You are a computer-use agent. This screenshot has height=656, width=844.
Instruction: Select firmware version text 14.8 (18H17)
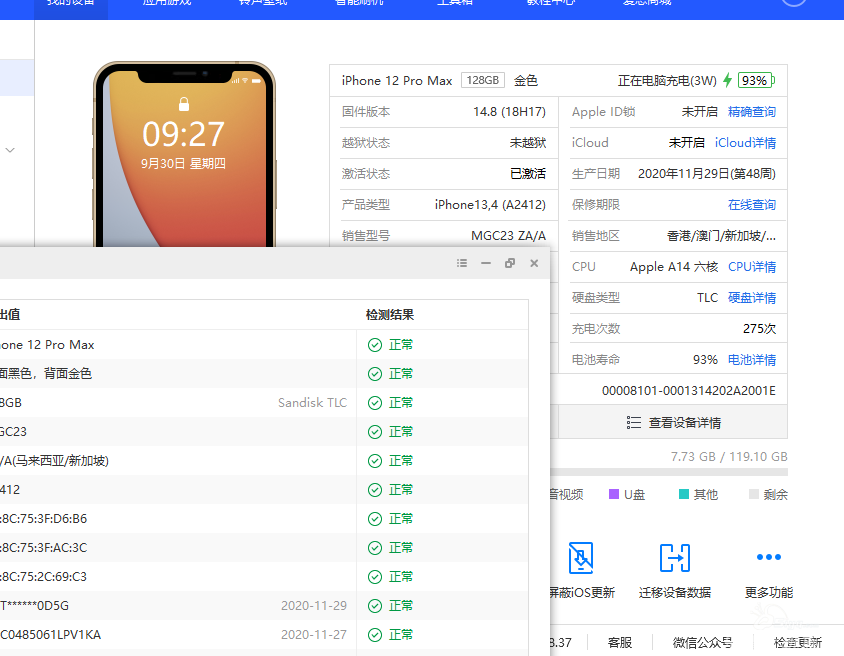(509, 112)
